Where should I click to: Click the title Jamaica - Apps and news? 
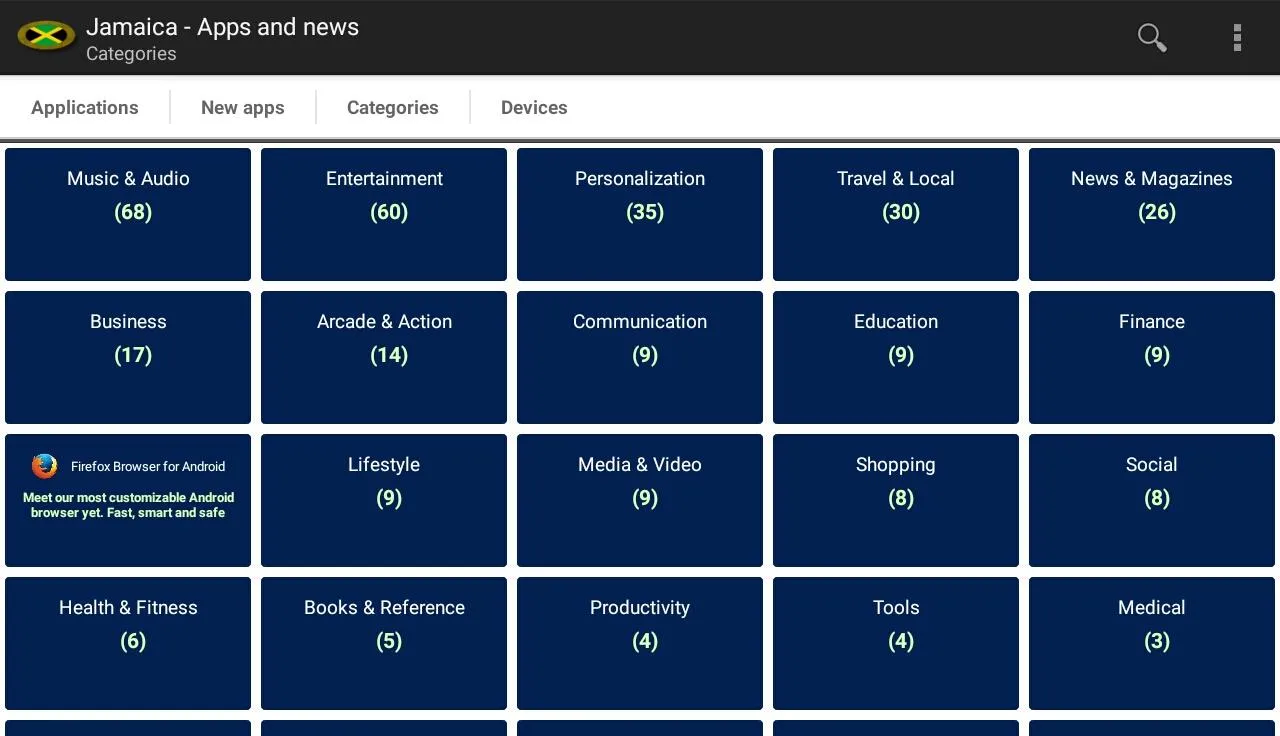pyautogui.click(x=222, y=27)
